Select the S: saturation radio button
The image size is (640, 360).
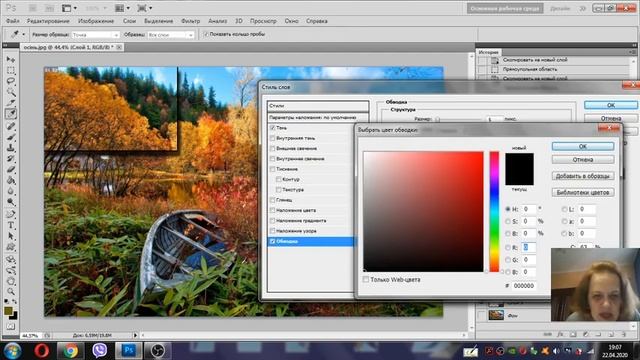pyautogui.click(x=508, y=221)
